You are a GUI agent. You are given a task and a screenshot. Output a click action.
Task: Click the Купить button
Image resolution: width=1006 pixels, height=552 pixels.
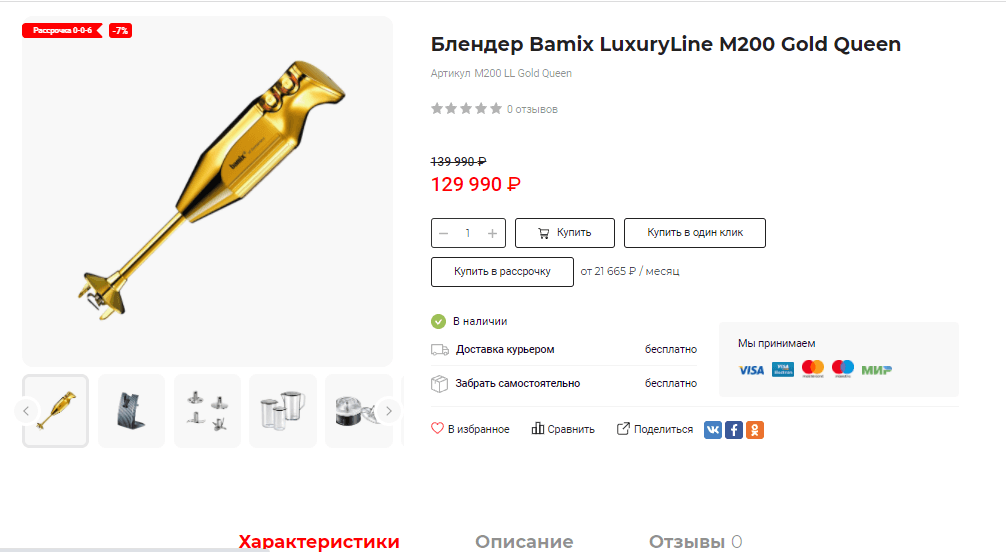[565, 233]
